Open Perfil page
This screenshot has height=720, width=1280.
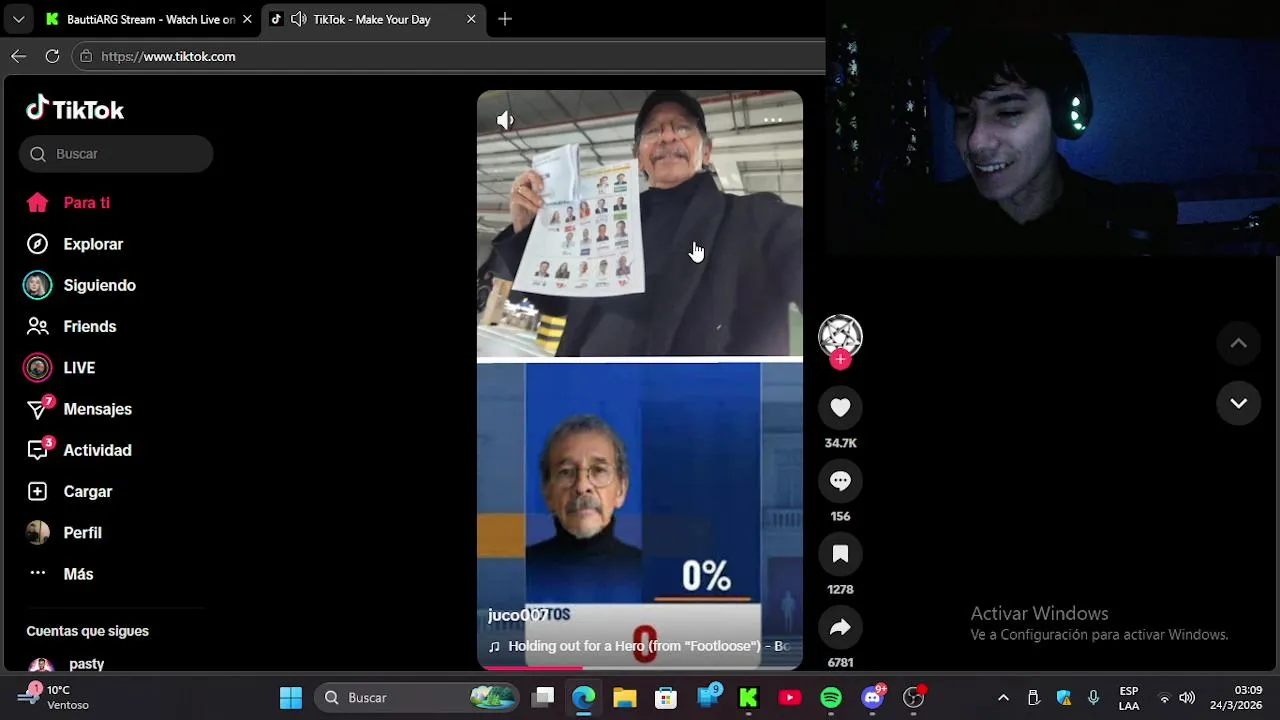click(64, 533)
